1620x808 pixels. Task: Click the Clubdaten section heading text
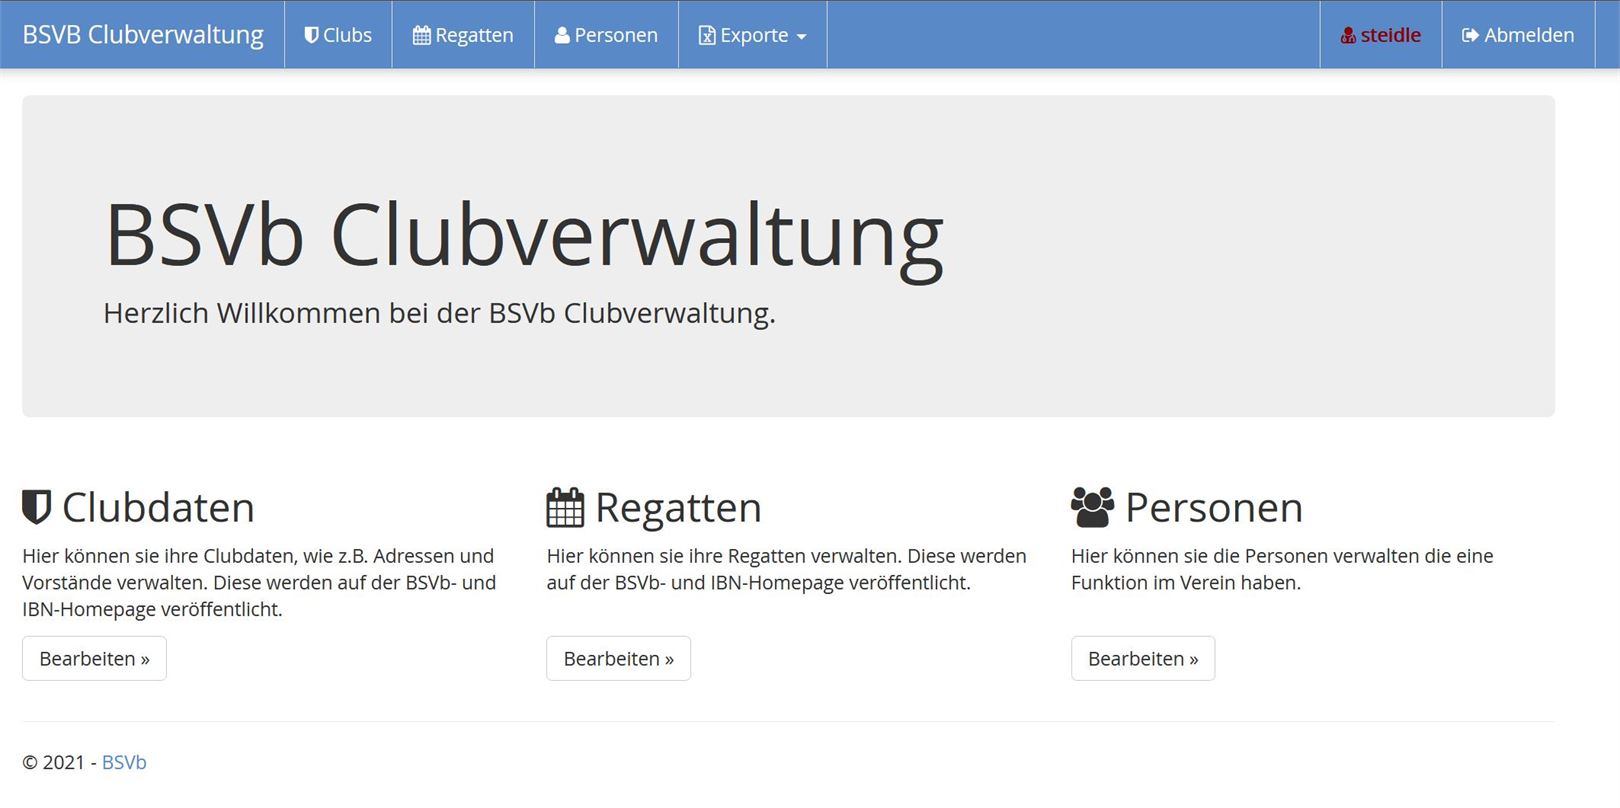(158, 507)
